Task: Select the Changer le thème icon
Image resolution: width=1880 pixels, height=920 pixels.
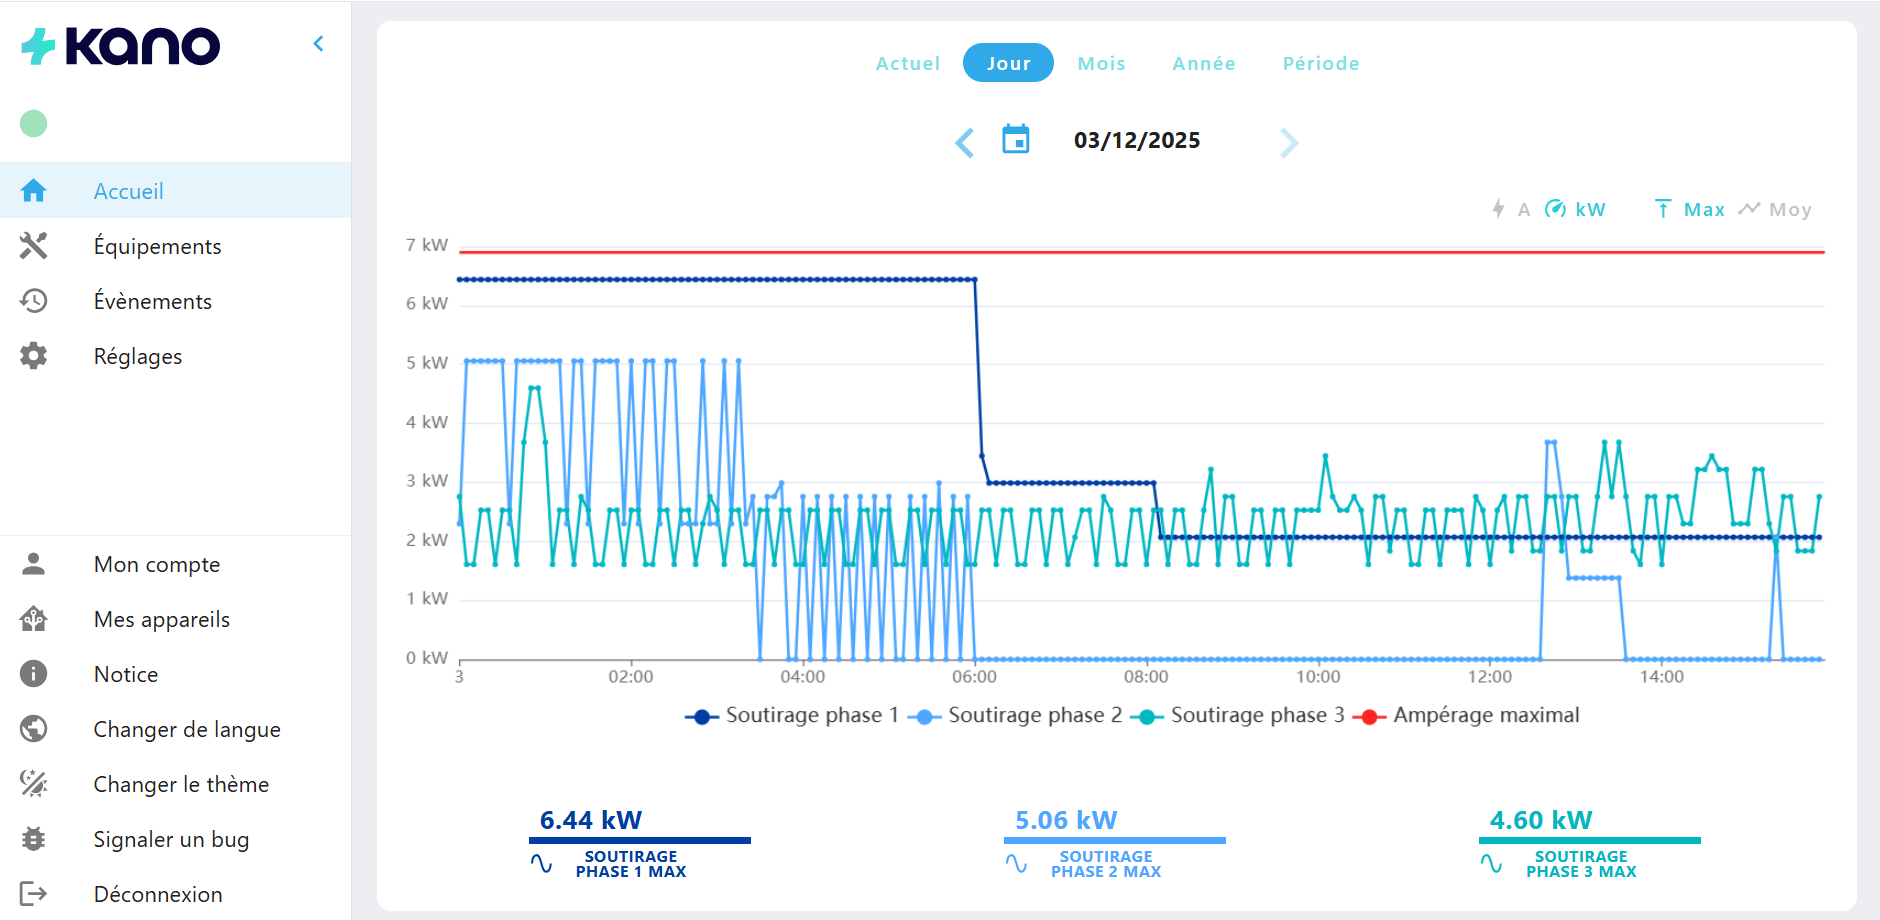Action: click(x=34, y=784)
